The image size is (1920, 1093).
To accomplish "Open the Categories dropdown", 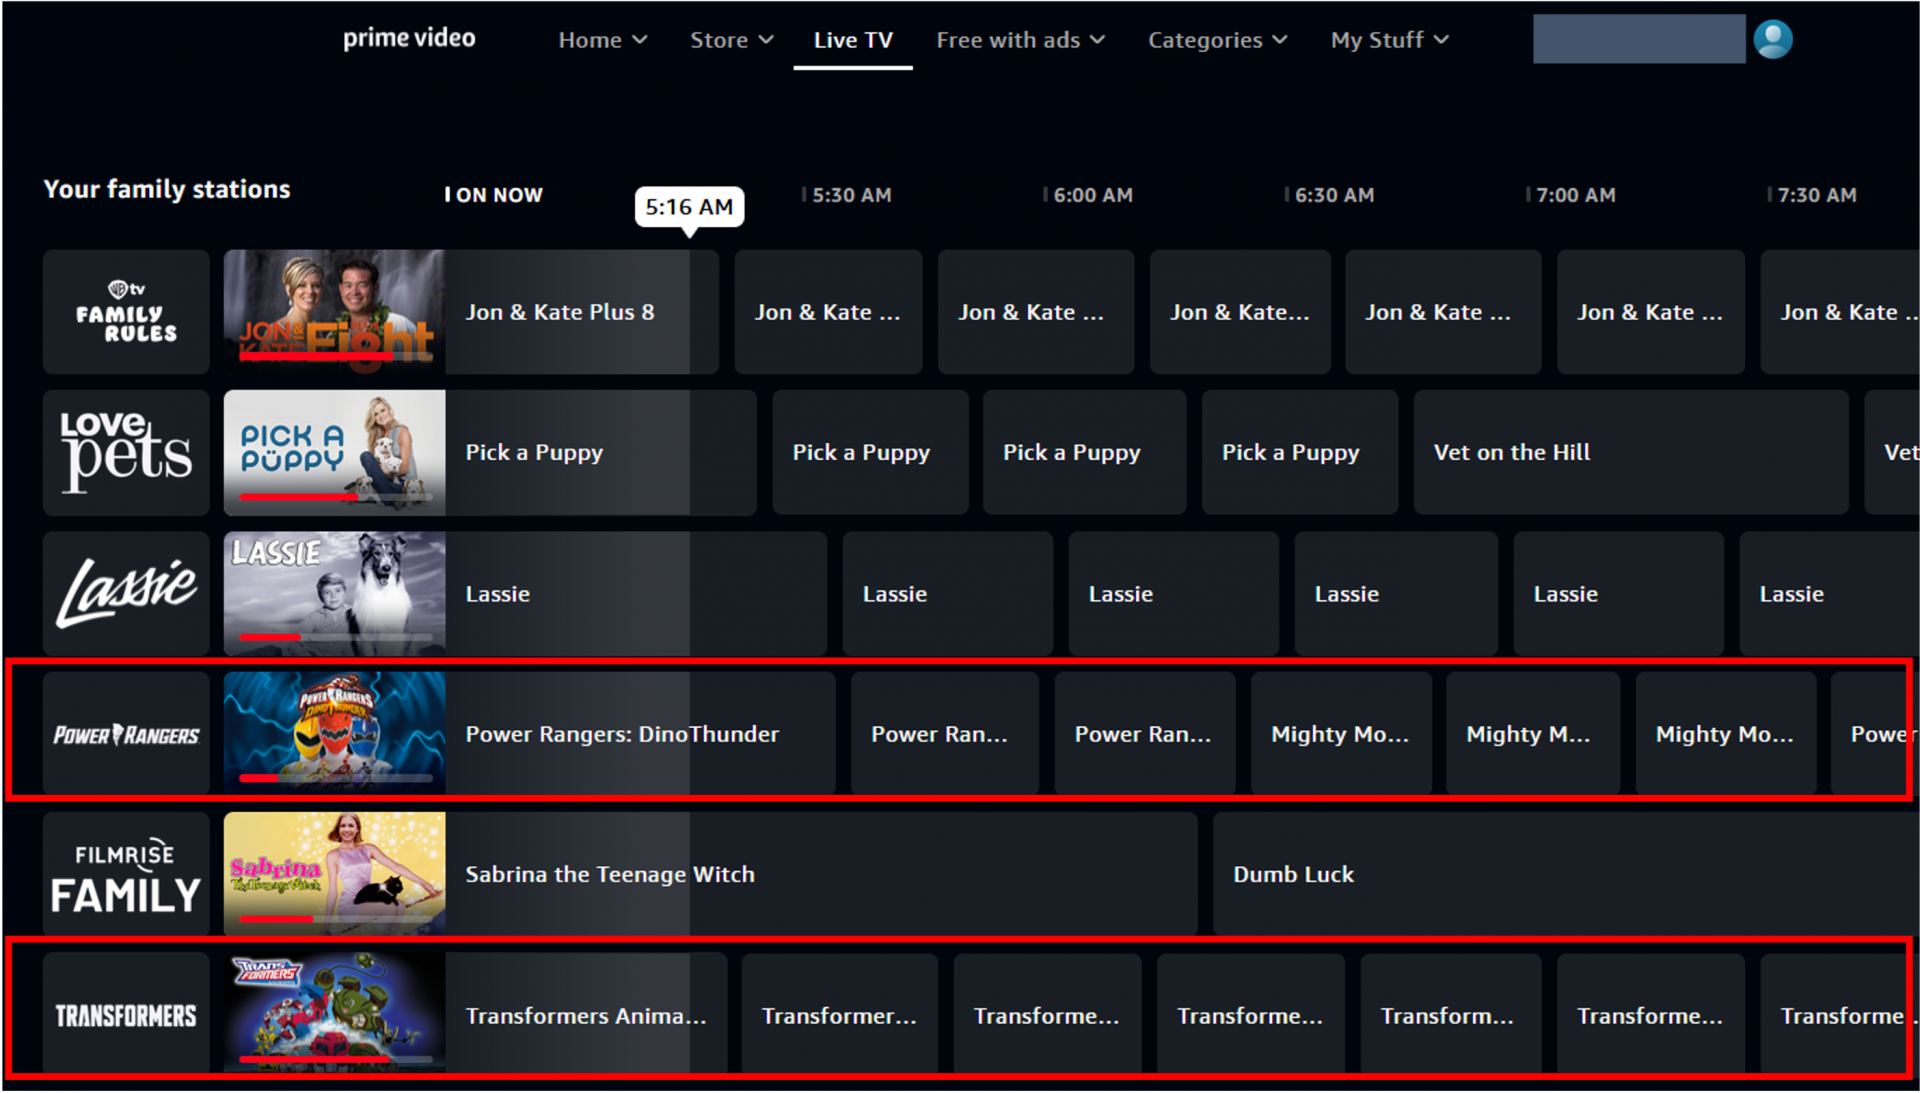I will (1217, 40).
